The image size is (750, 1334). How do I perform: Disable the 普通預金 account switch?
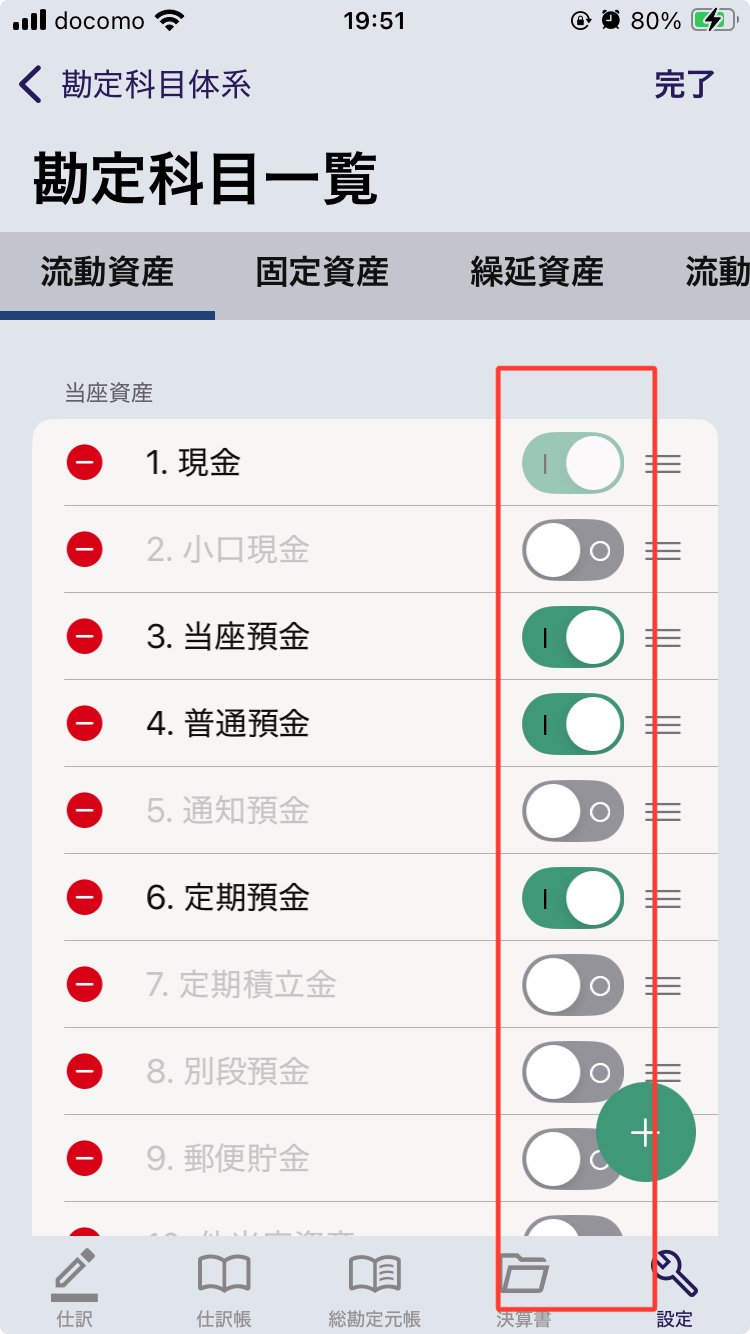pyautogui.click(x=573, y=724)
